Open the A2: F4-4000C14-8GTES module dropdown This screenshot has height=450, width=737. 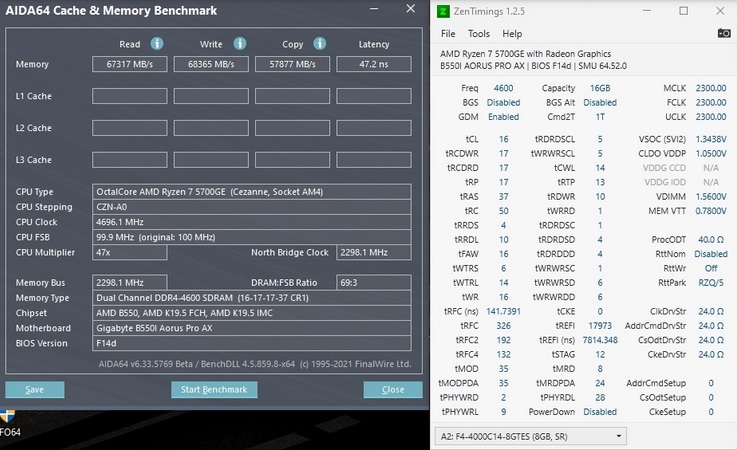tap(531, 436)
